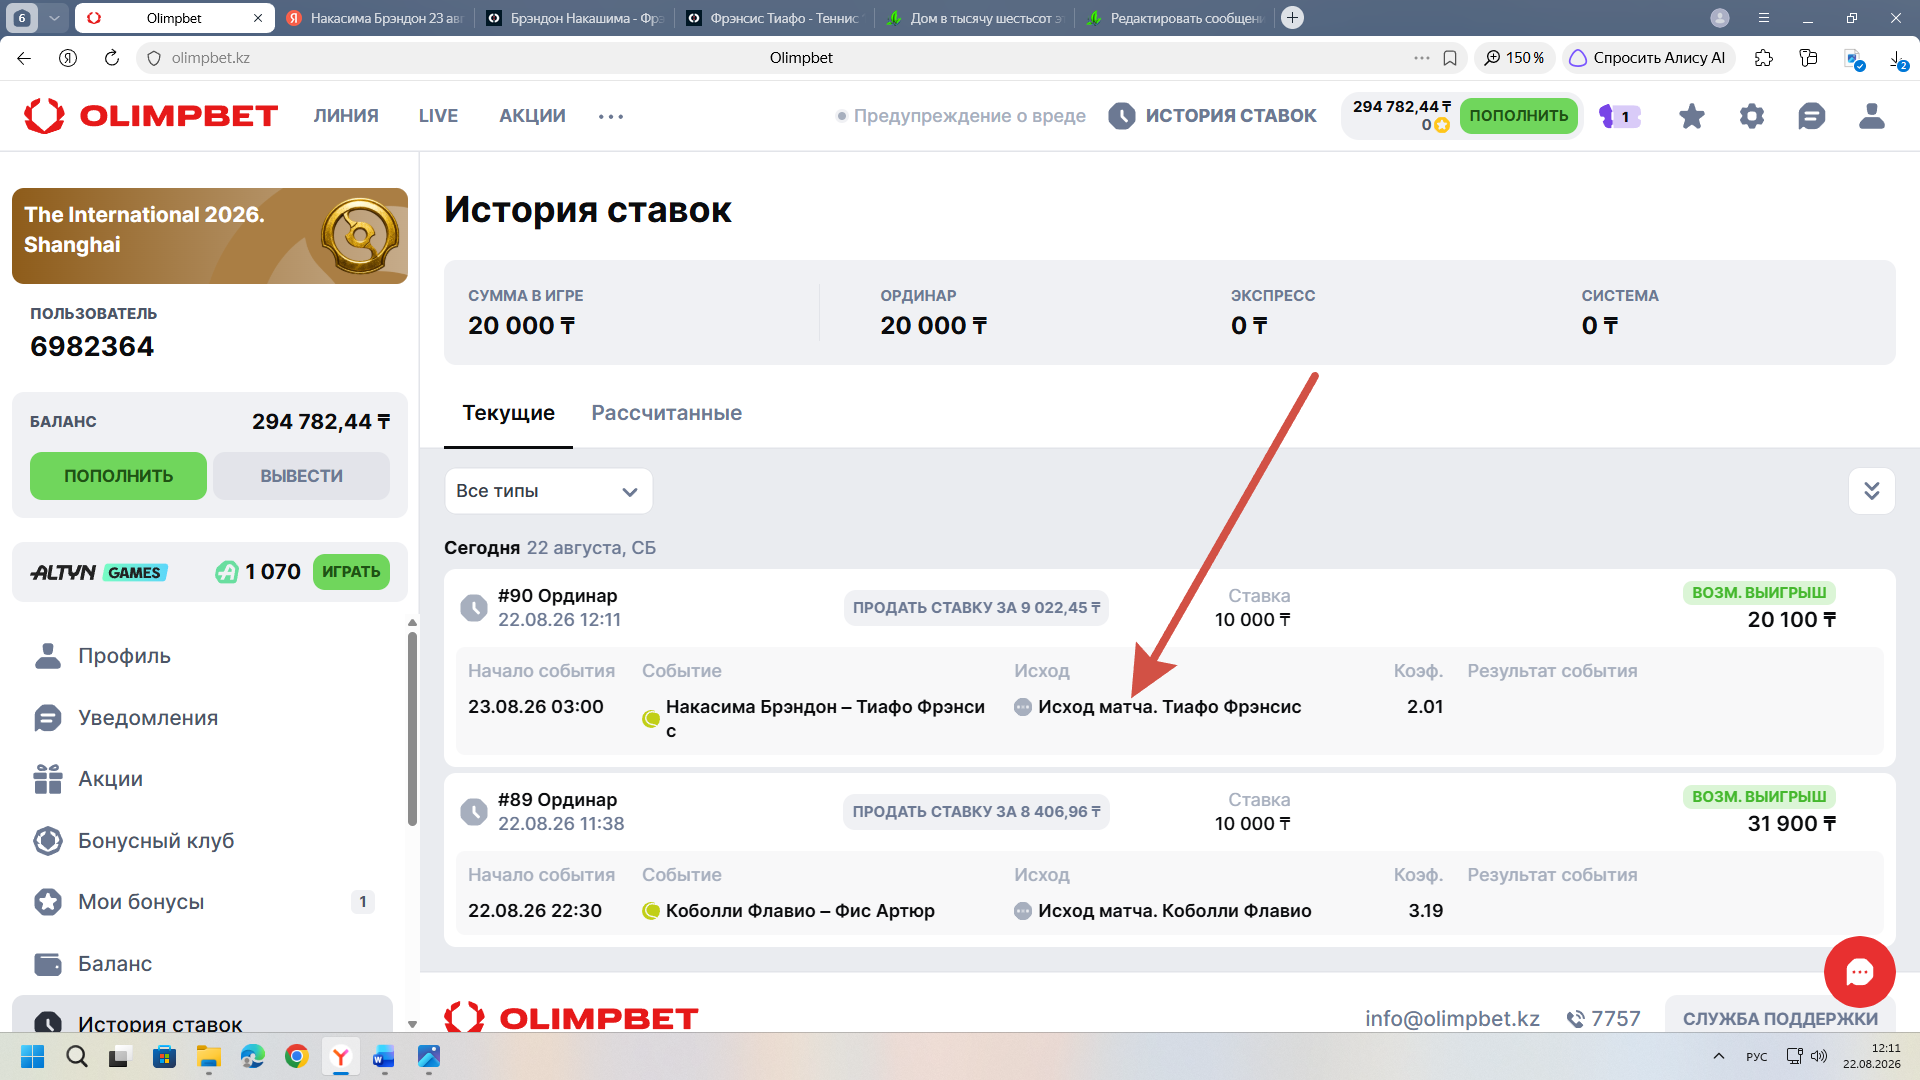
Task: Click info@olimpbet.kz email link
Action: tap(1452, 1018)
